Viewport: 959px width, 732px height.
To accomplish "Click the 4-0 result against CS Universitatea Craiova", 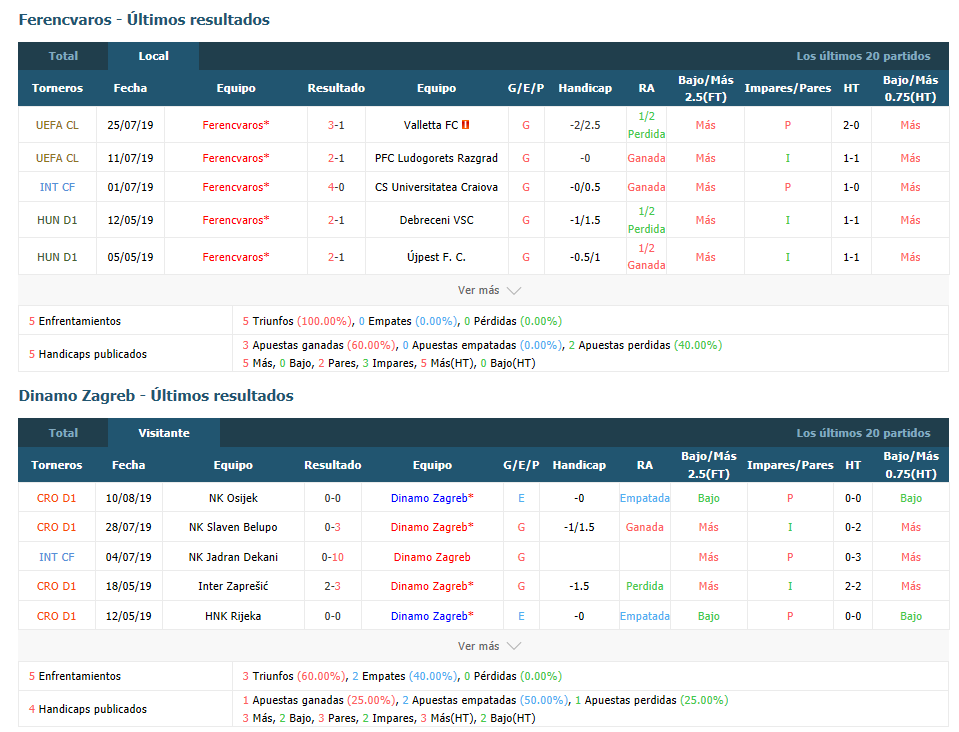I will click(336, 187).
